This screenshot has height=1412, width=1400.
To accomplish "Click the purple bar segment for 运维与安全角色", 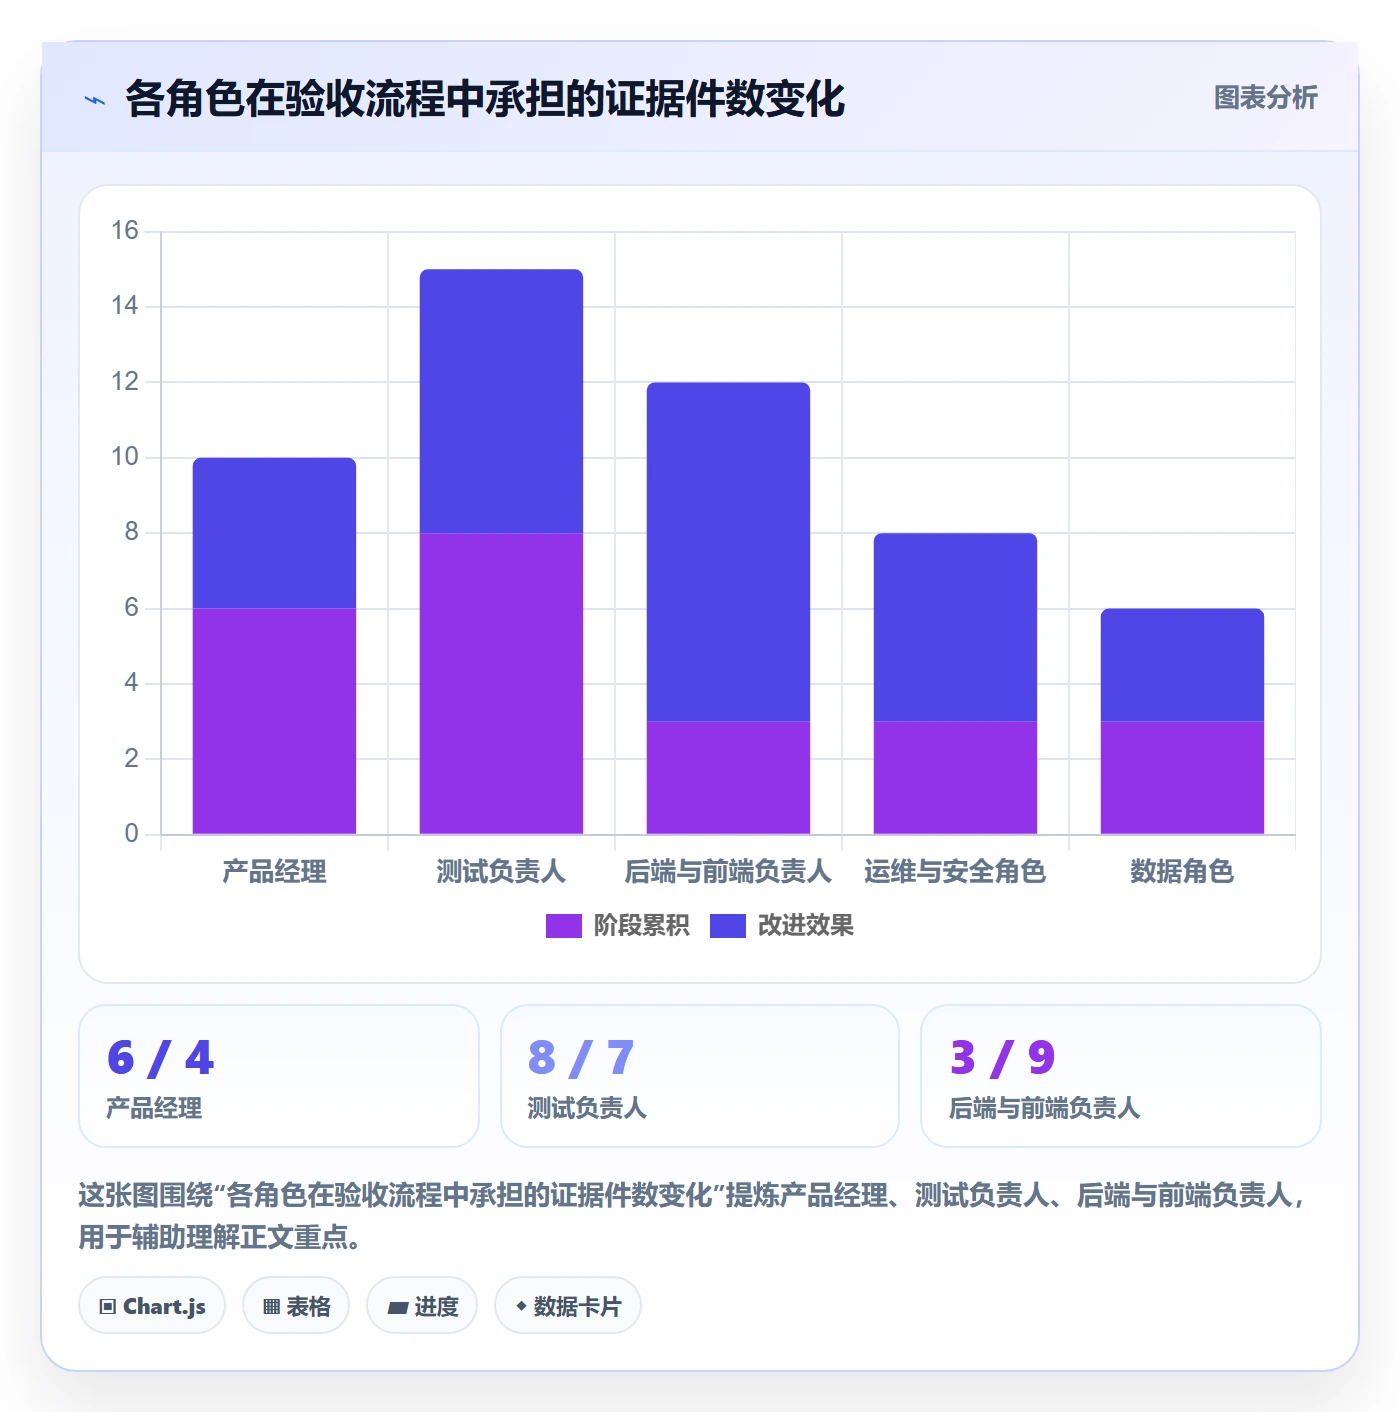I will click(955, 777).
